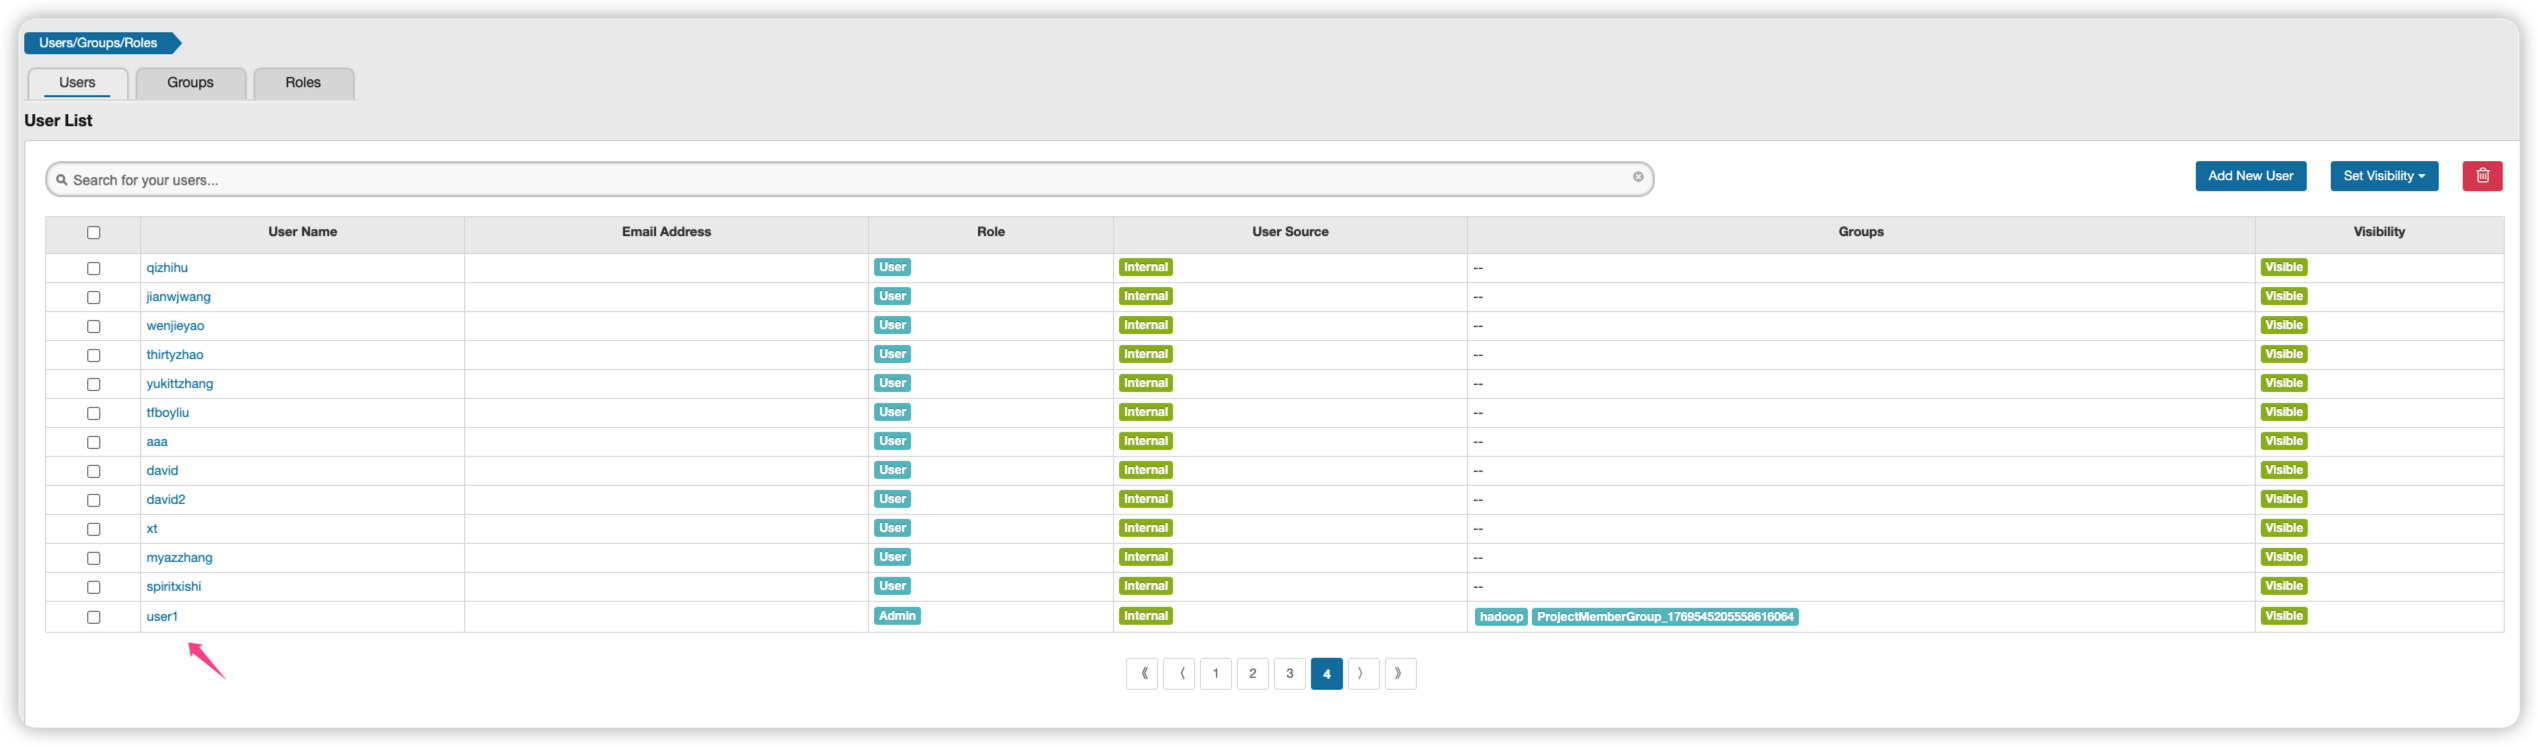Go to page 2 of user list

click(1252, 674)
